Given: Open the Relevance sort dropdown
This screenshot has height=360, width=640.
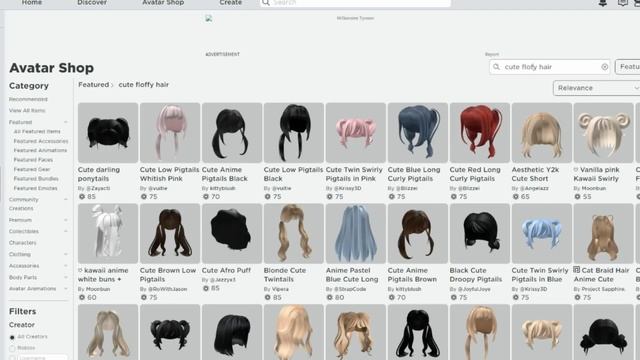Looking at the screenshot, I should (x=596, y=88).
